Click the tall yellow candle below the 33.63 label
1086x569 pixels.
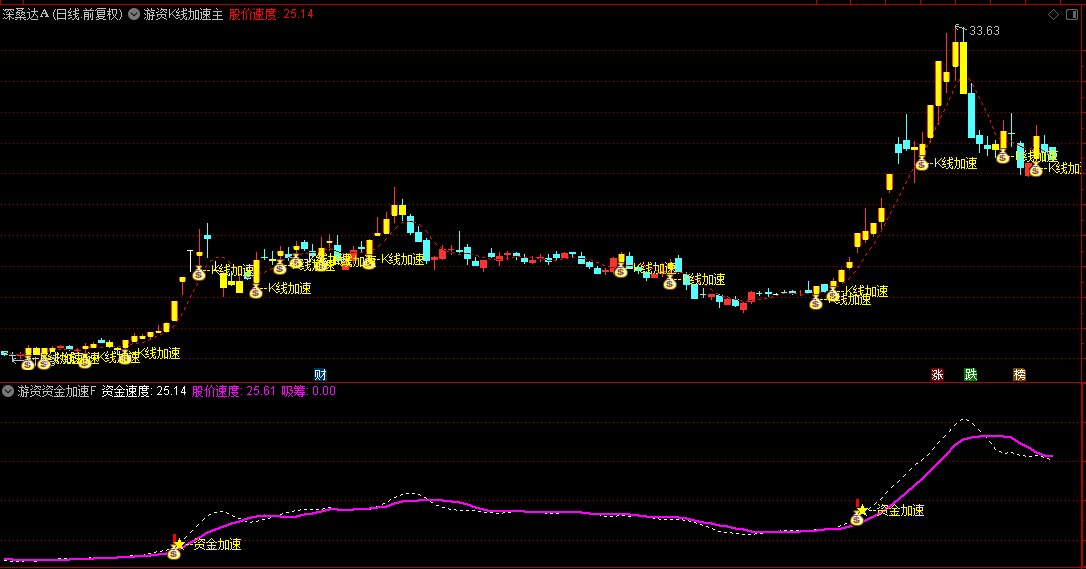tap(963, 68)
